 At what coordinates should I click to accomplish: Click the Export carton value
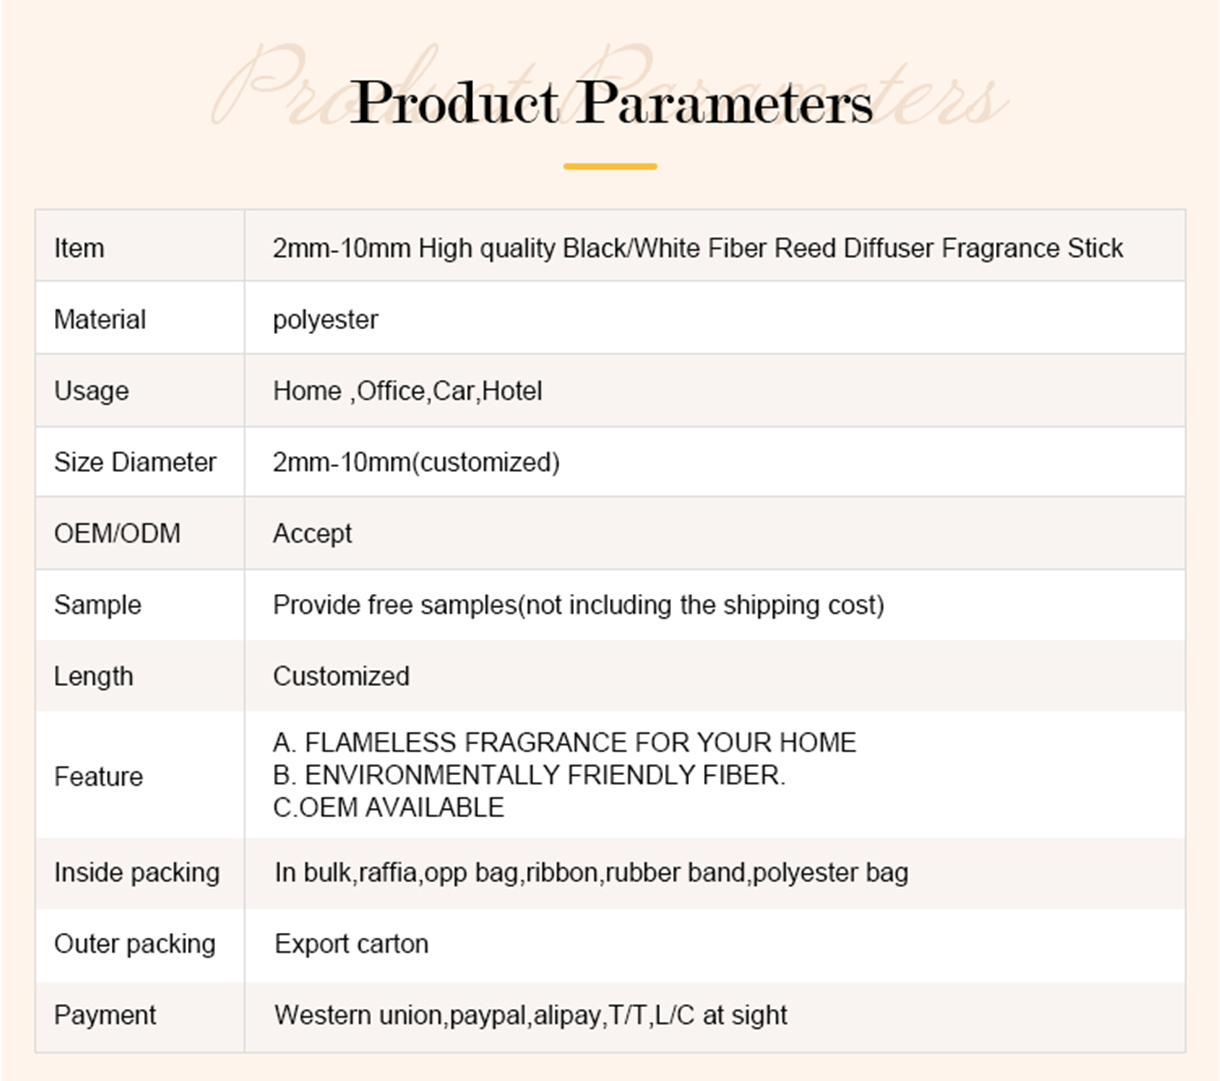[351, 944]
